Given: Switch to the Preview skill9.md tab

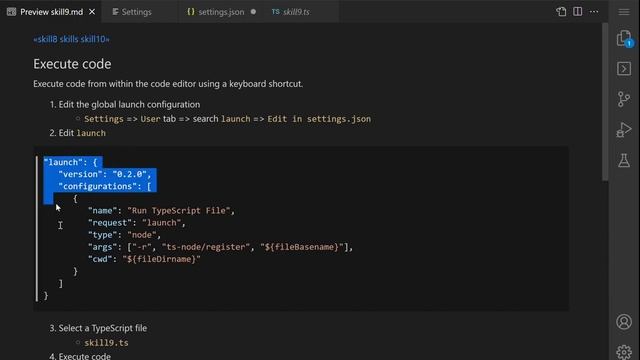Looking at the screenshot, I should (x=51, y=12).
